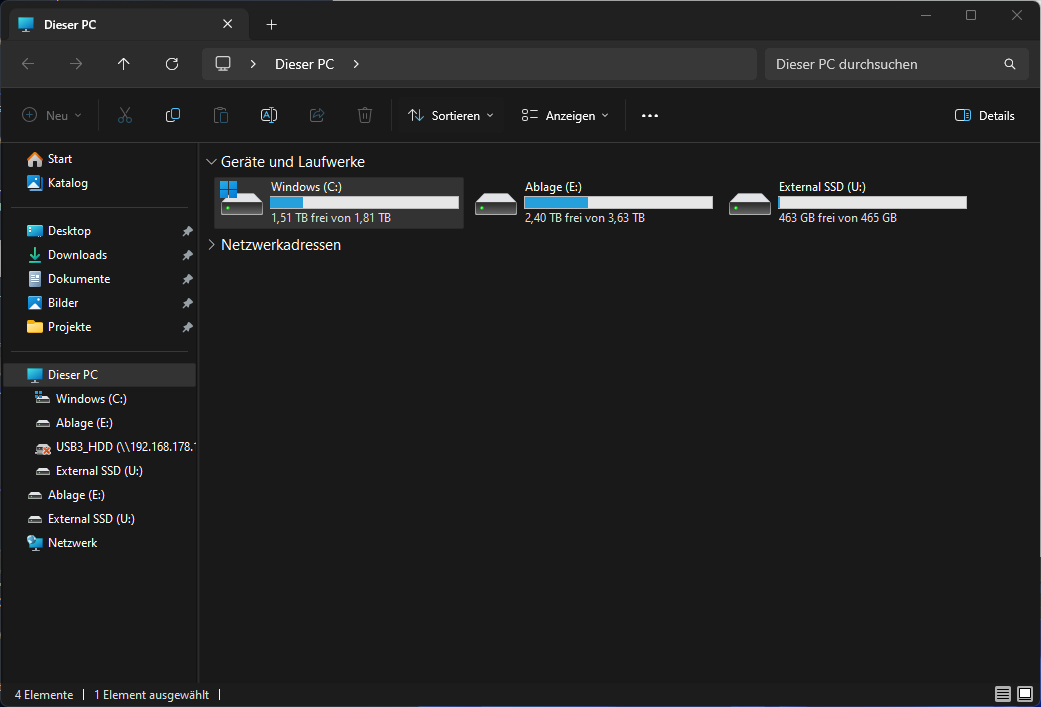Open the Sortieren dropdown
This screenshot has height=707, width=1041.
[x=451, y=116]
